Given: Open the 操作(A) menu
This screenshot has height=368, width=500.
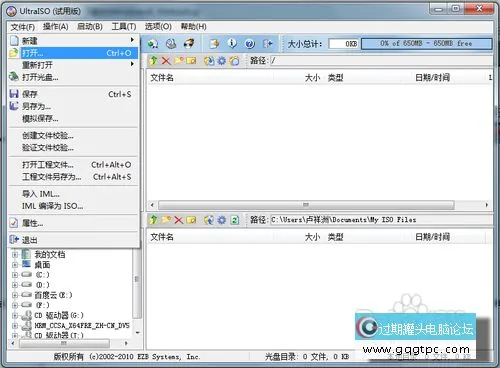Looking at the screenshot, I should [56, 27].
